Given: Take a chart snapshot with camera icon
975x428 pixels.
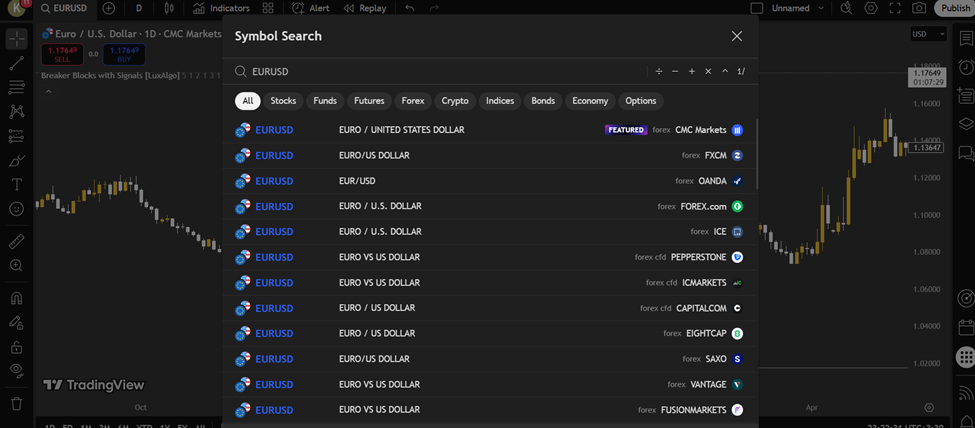Looking at the screenshot, I should pyautogui.click(x=919, y=8).
